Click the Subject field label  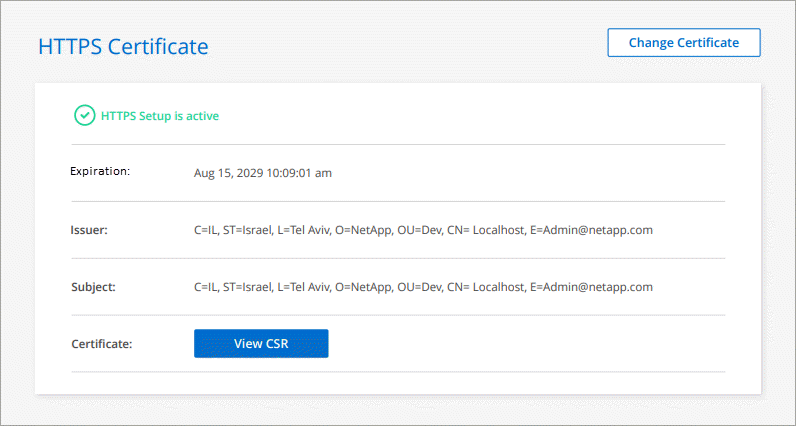pyautogui.click(x=92, y=286)
